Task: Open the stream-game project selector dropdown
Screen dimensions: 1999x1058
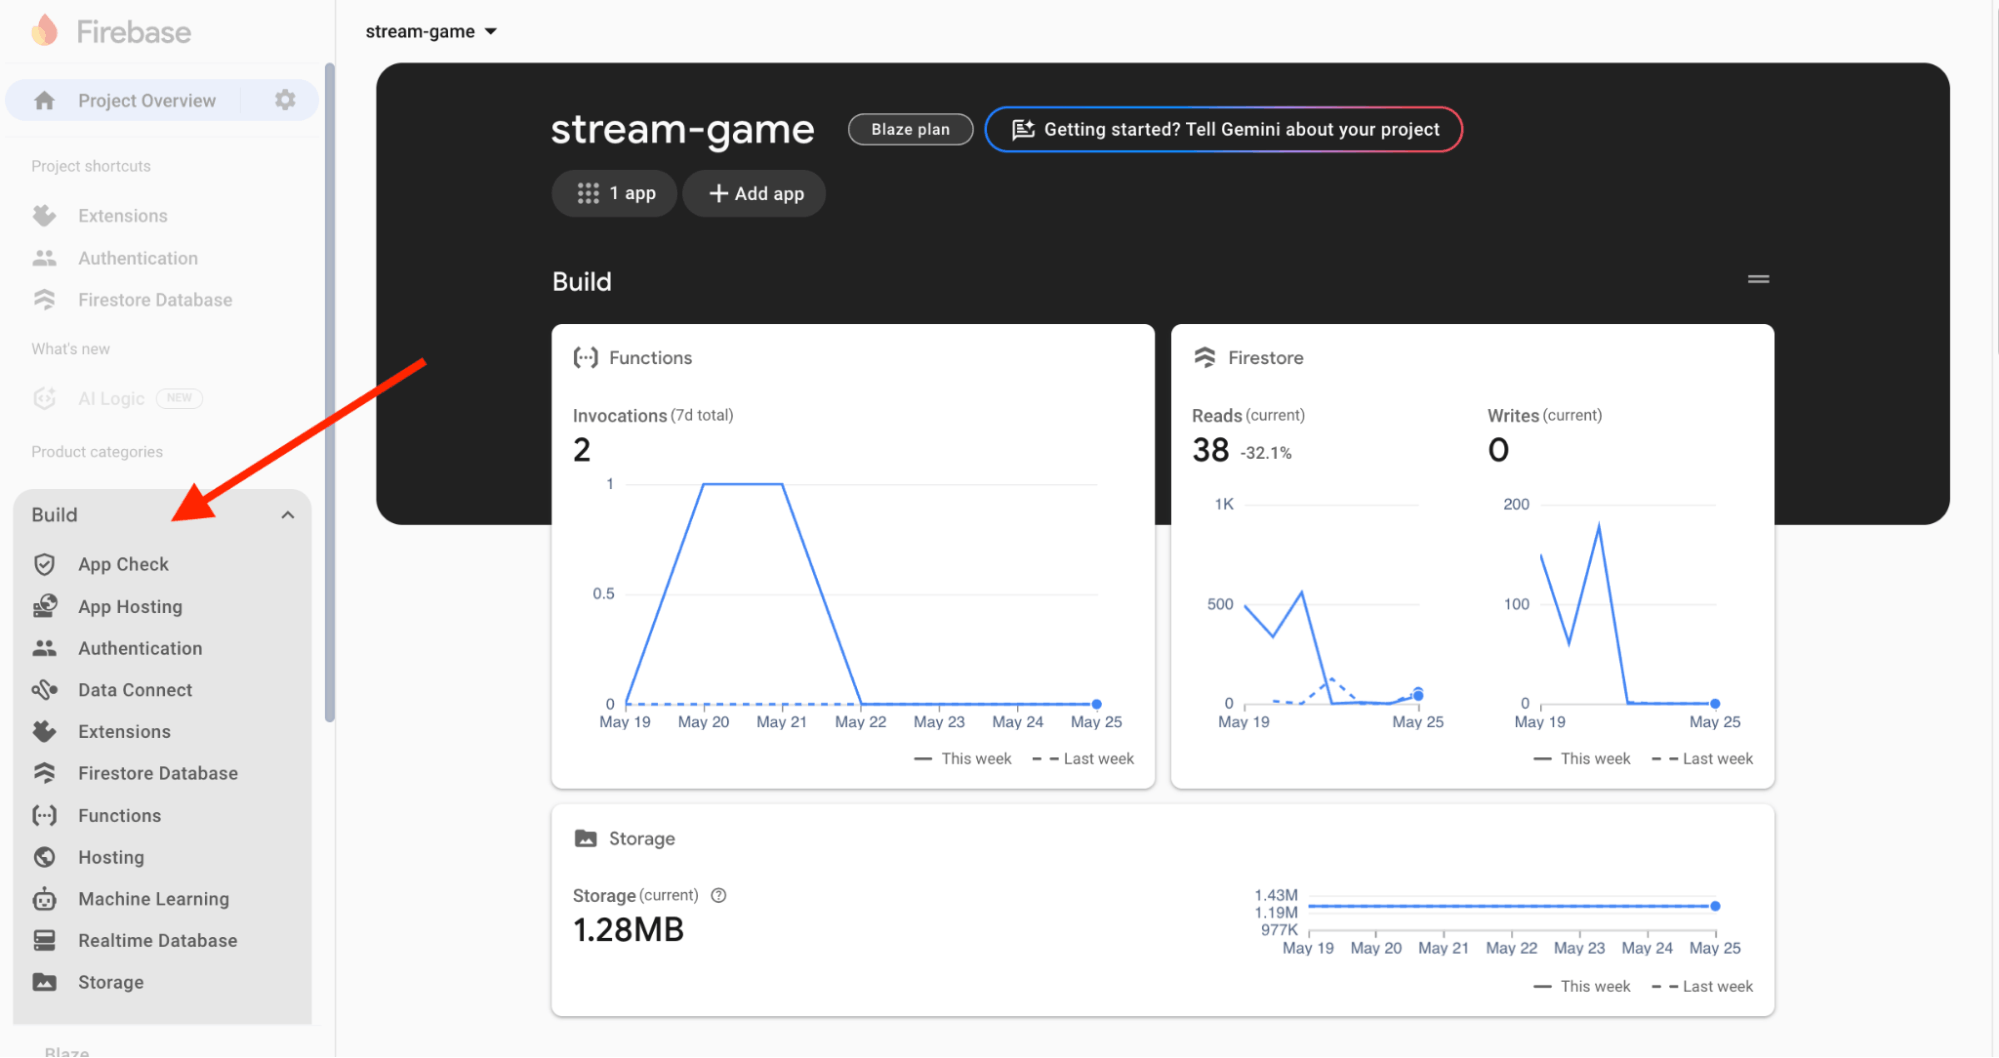Action: 431,31
